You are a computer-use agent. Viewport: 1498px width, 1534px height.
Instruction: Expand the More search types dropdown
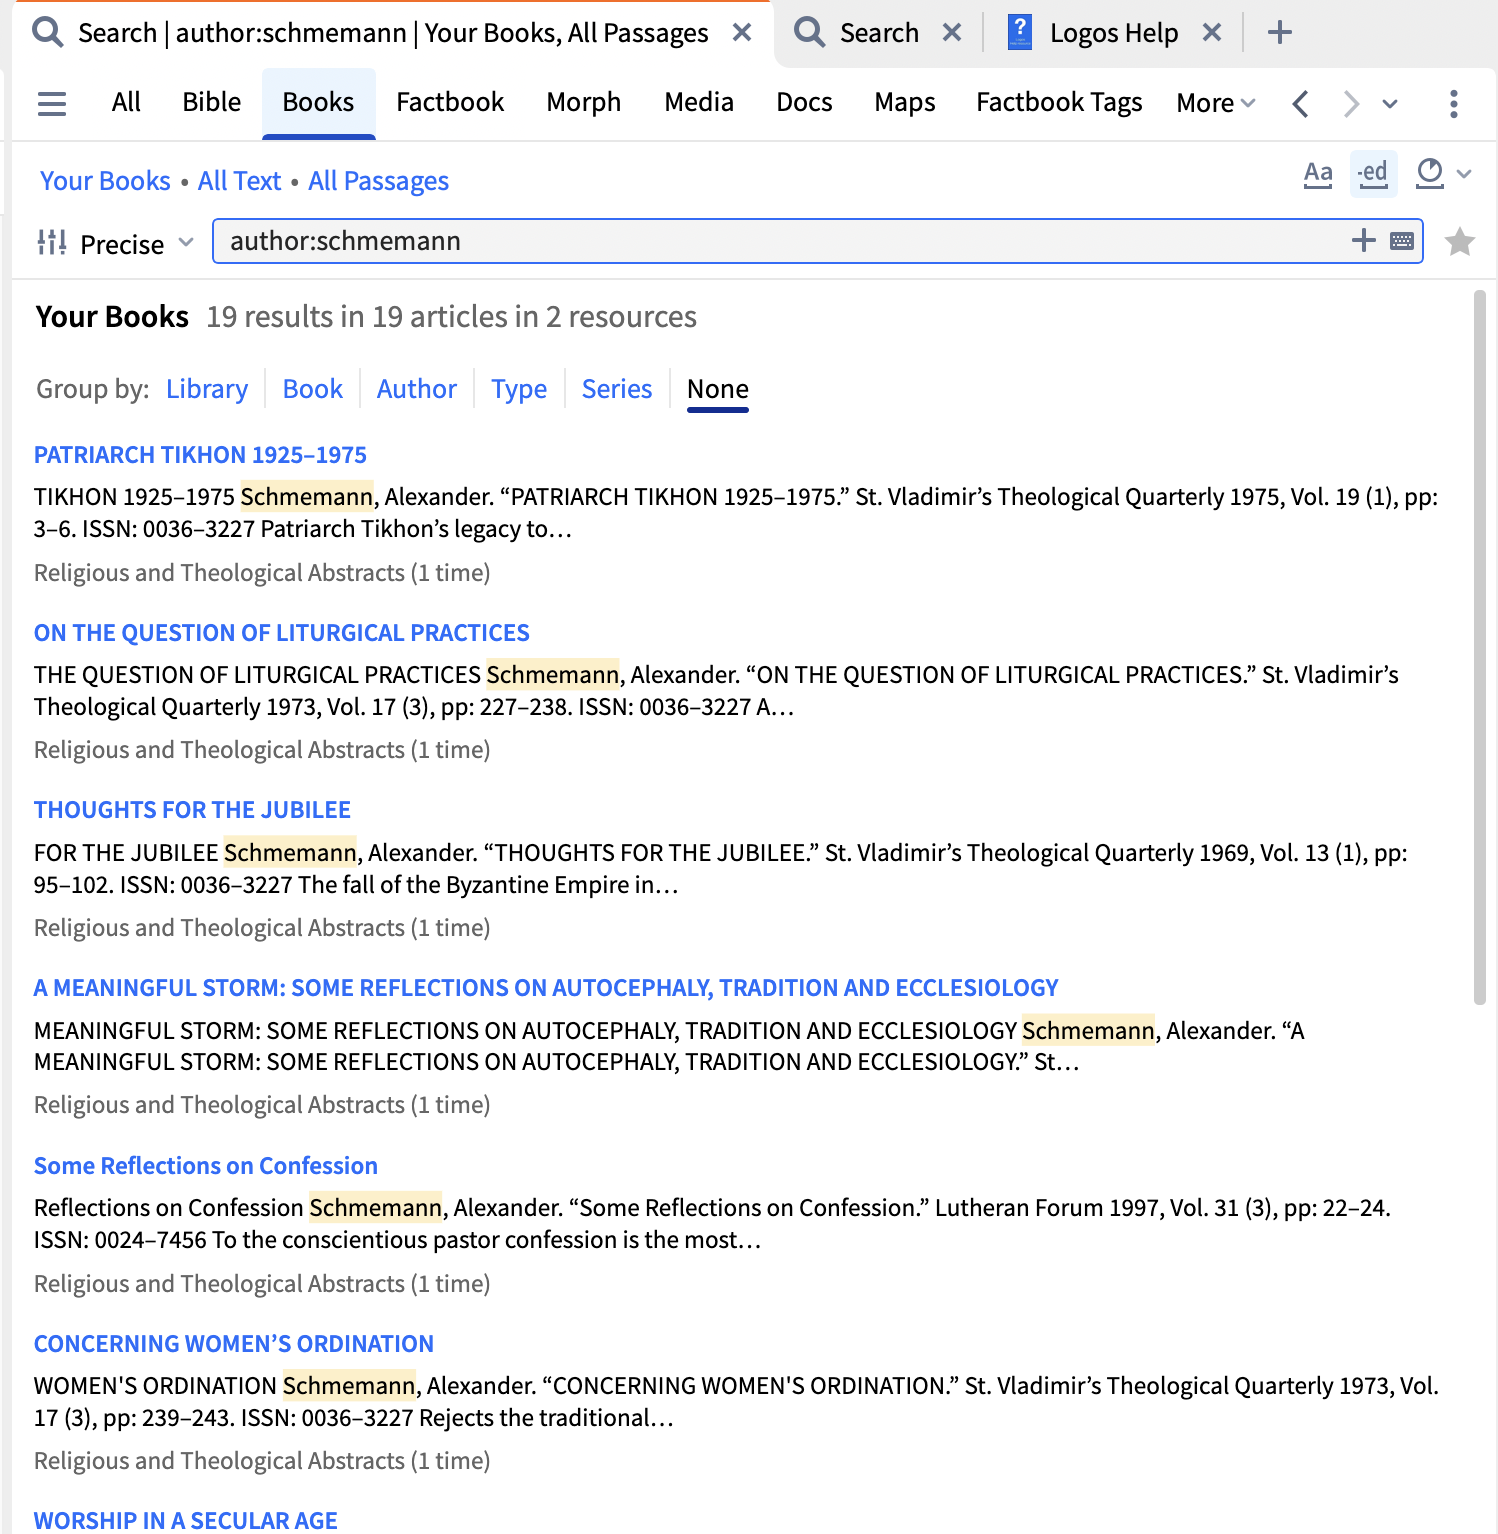pos(1215,103)
